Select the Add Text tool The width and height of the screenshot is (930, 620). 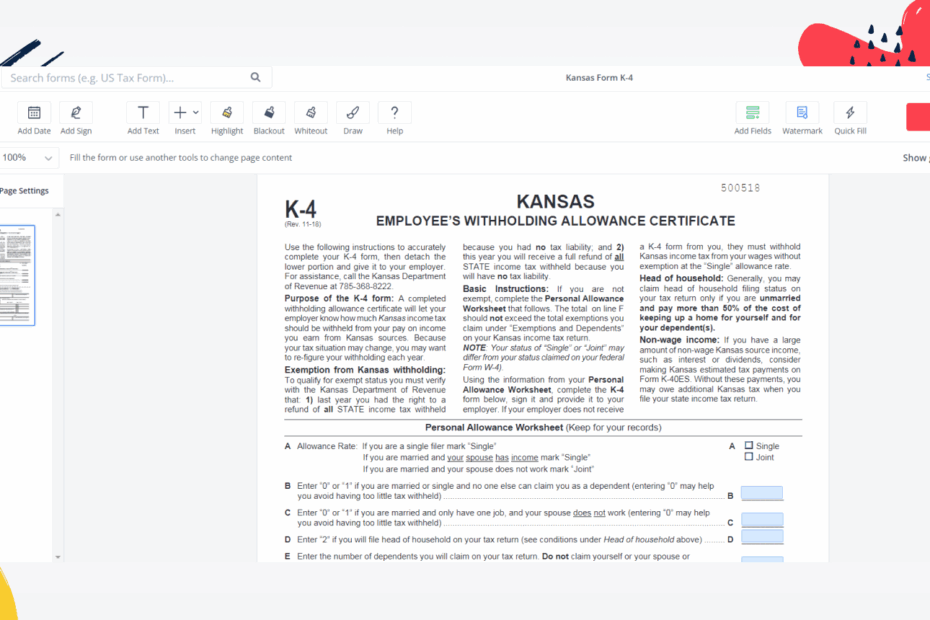coord(142,117)
